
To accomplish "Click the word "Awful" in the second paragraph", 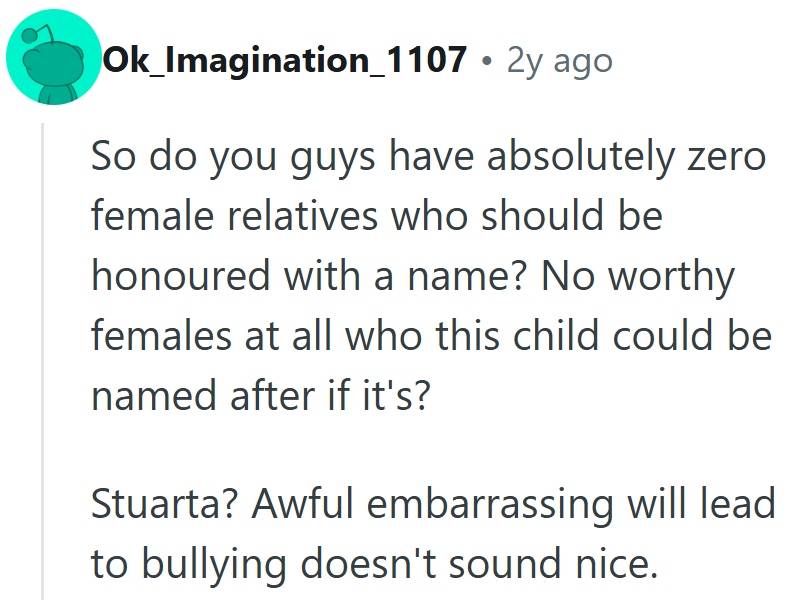I will 303,503.
